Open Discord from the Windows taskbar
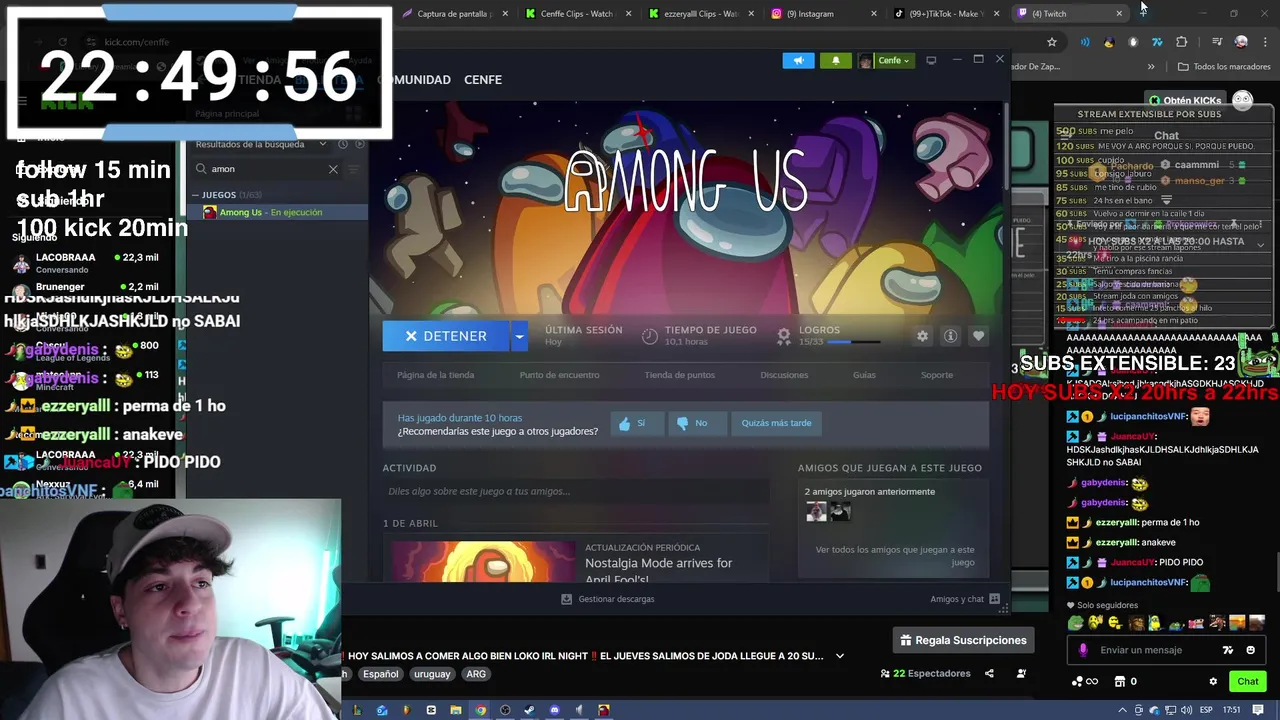The height and width of the screenshot is (720, 1280). [554, 710]
